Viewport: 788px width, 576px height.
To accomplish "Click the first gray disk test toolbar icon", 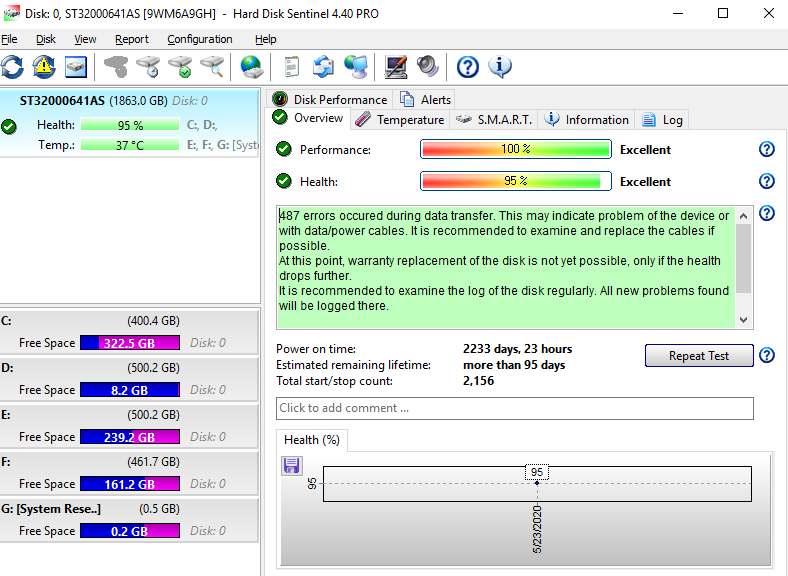I will 116,67.
